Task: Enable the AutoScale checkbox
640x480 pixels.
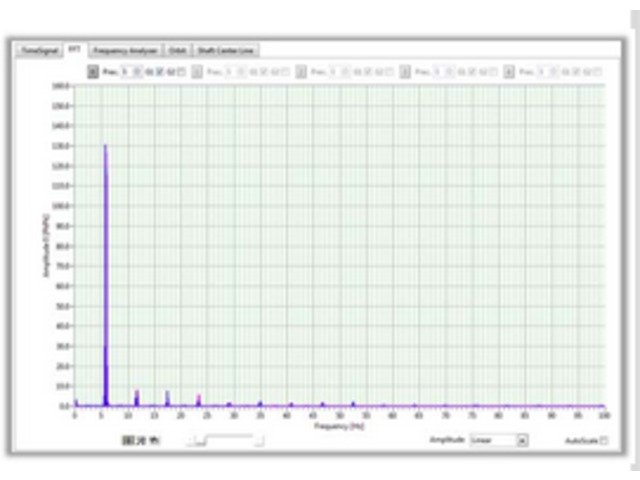Action: 603,440
